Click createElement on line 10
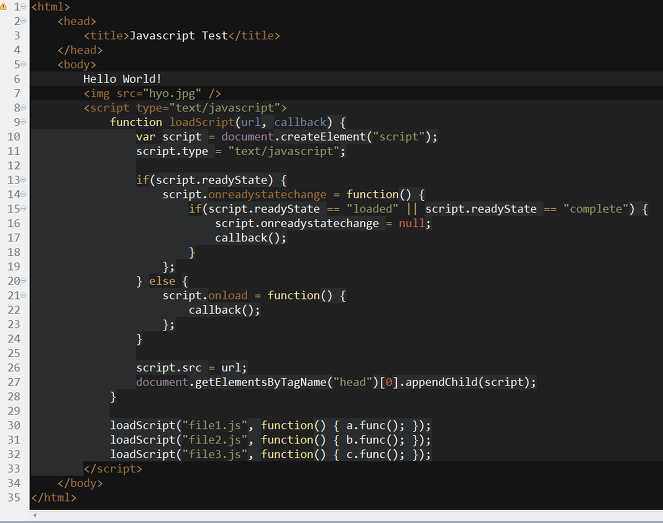This screenshot has width=663, height=523. [x=323, y=137]
